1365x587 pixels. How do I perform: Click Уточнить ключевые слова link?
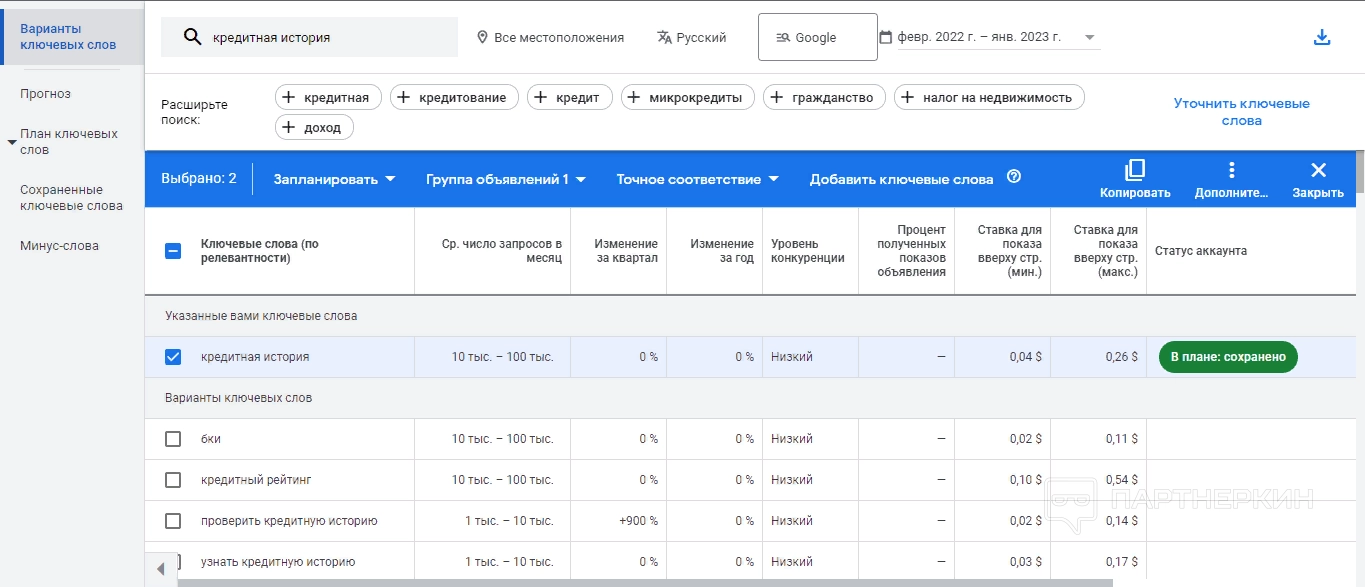coord(1241,112)
